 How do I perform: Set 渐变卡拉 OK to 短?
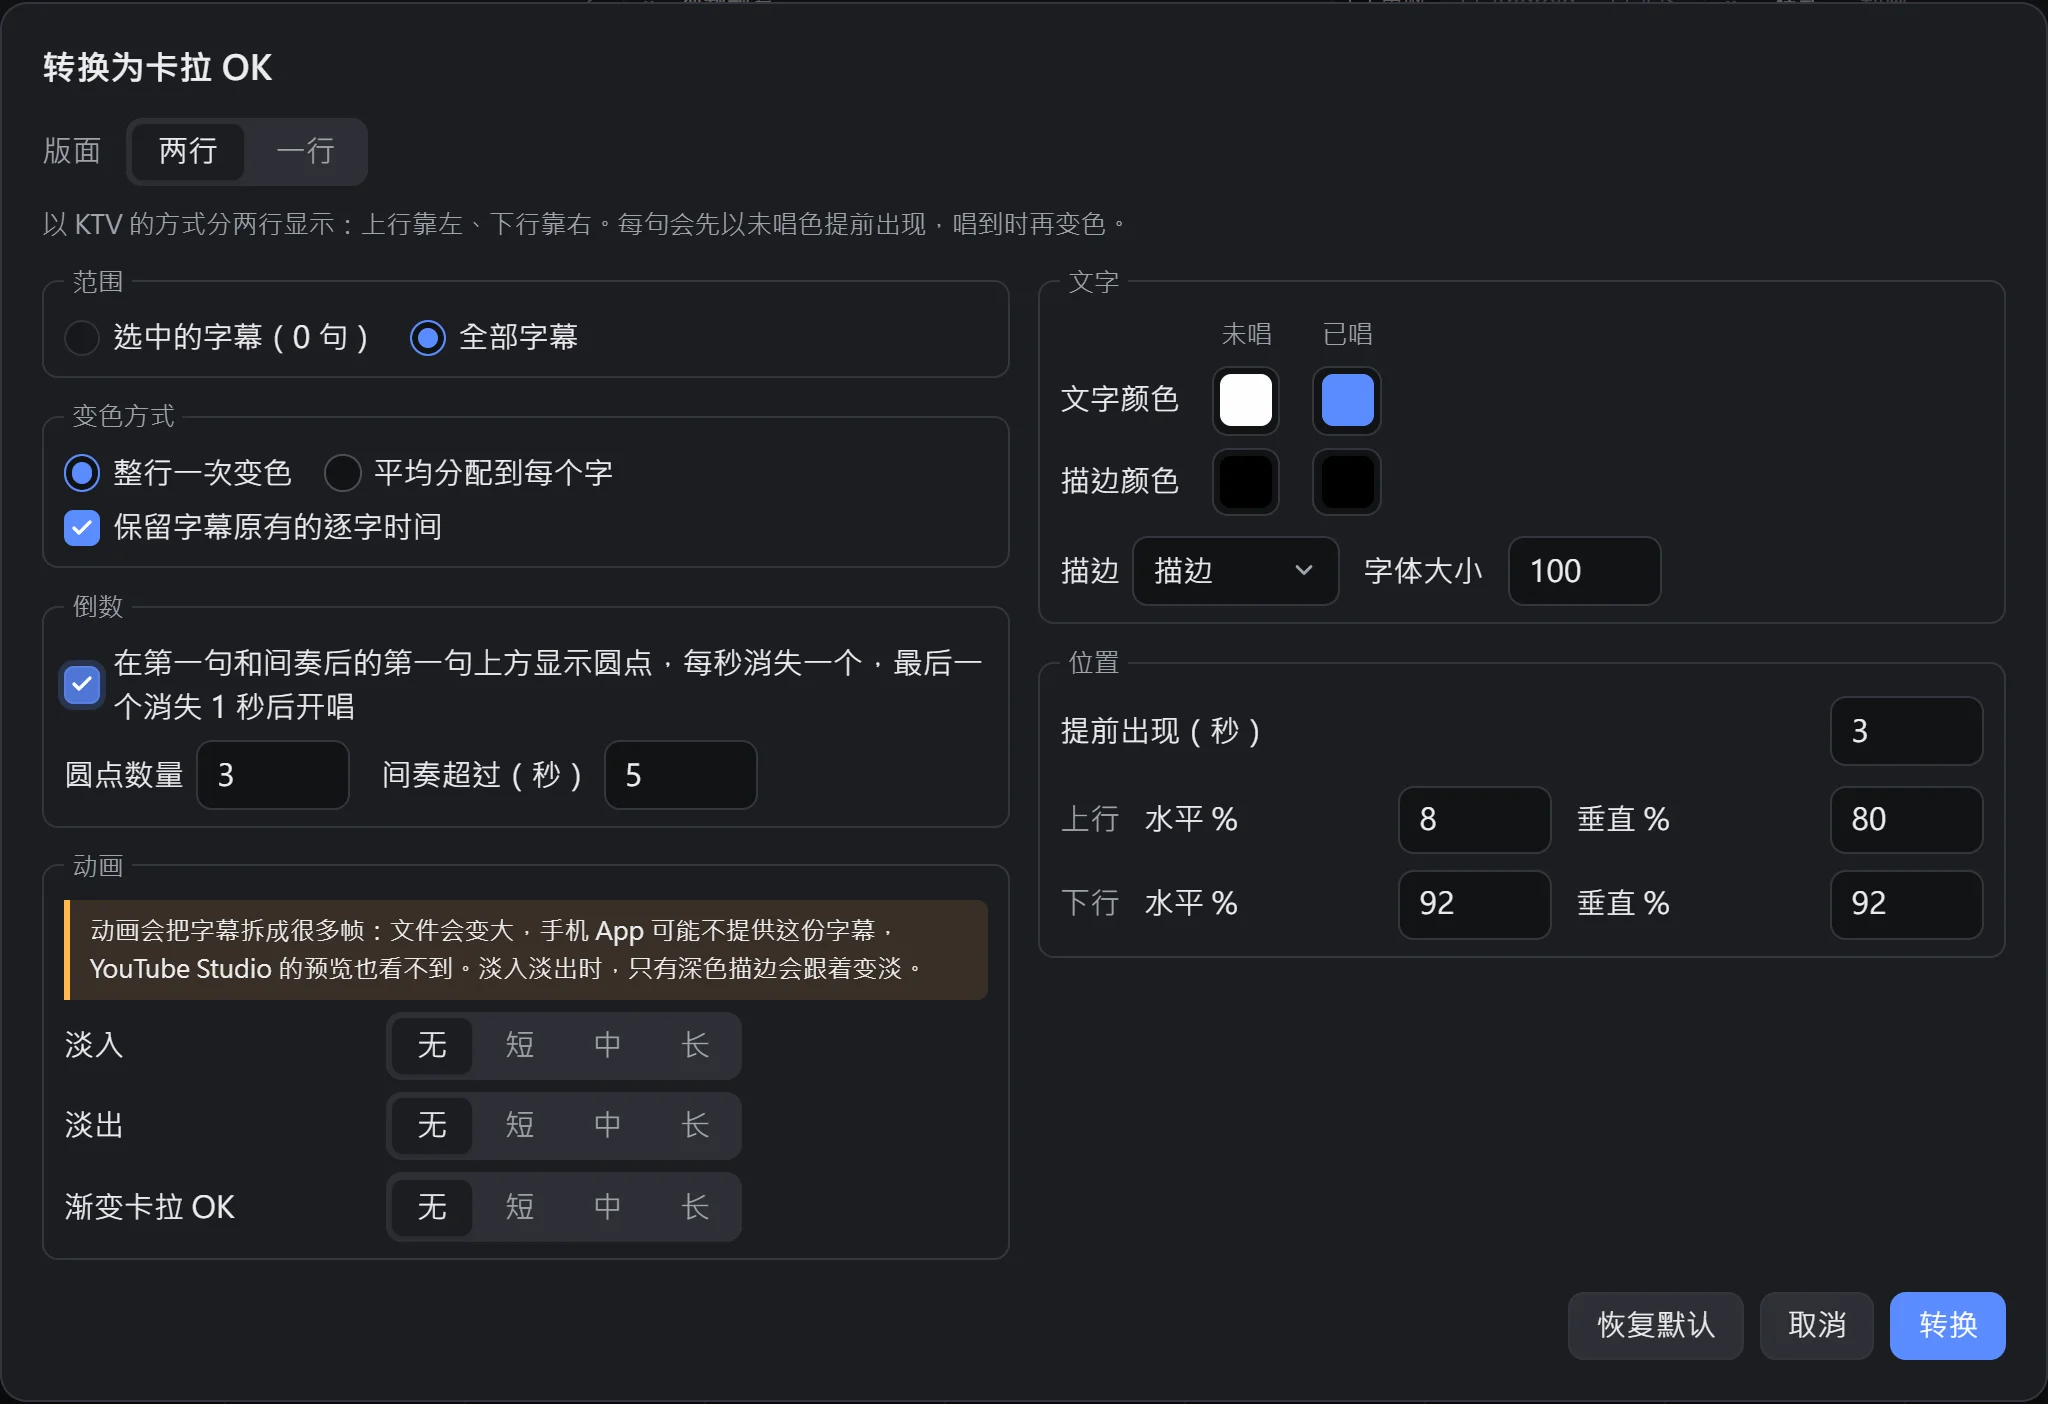[x=520, y=1207]
